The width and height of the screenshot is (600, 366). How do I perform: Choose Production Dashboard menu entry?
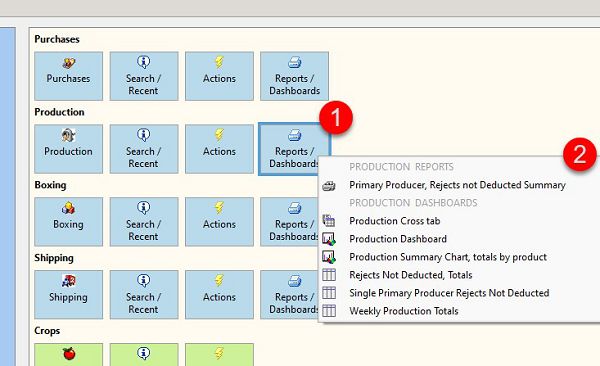(x=398, y=239)
